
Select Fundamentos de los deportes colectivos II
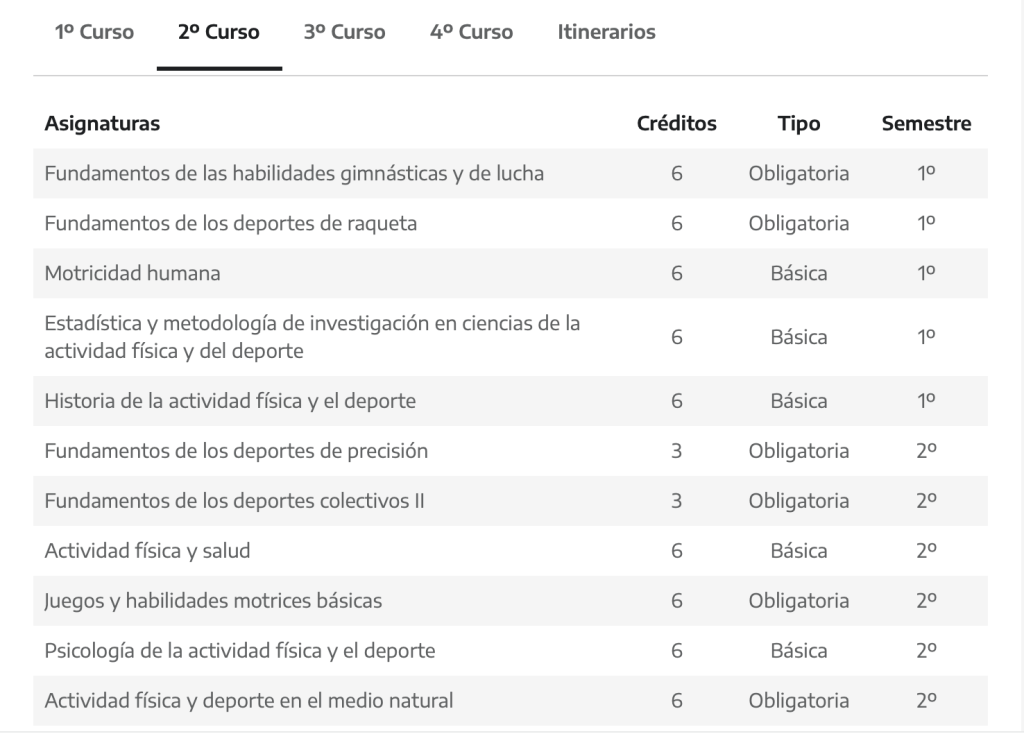pos(234,501)
